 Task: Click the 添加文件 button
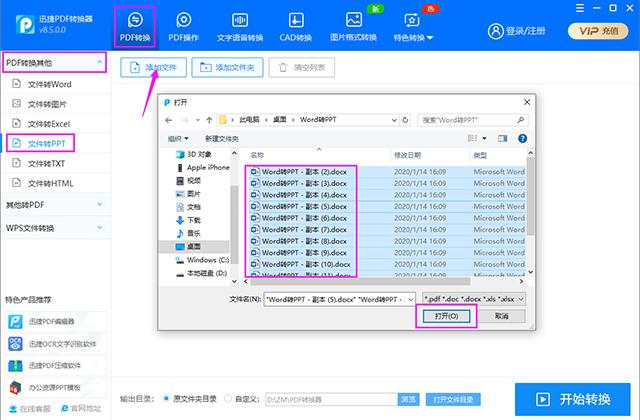pos(153,67)
